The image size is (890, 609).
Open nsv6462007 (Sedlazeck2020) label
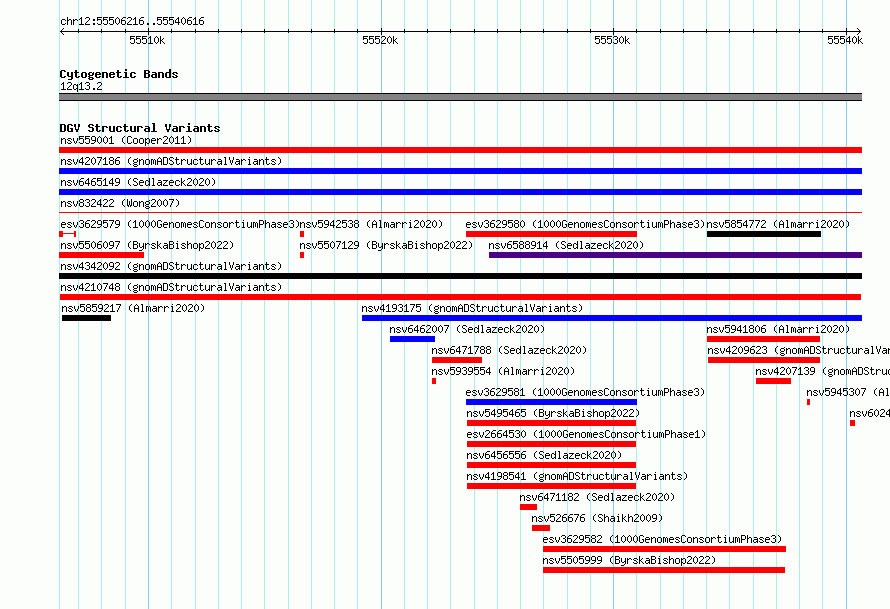tap(467, 329)
